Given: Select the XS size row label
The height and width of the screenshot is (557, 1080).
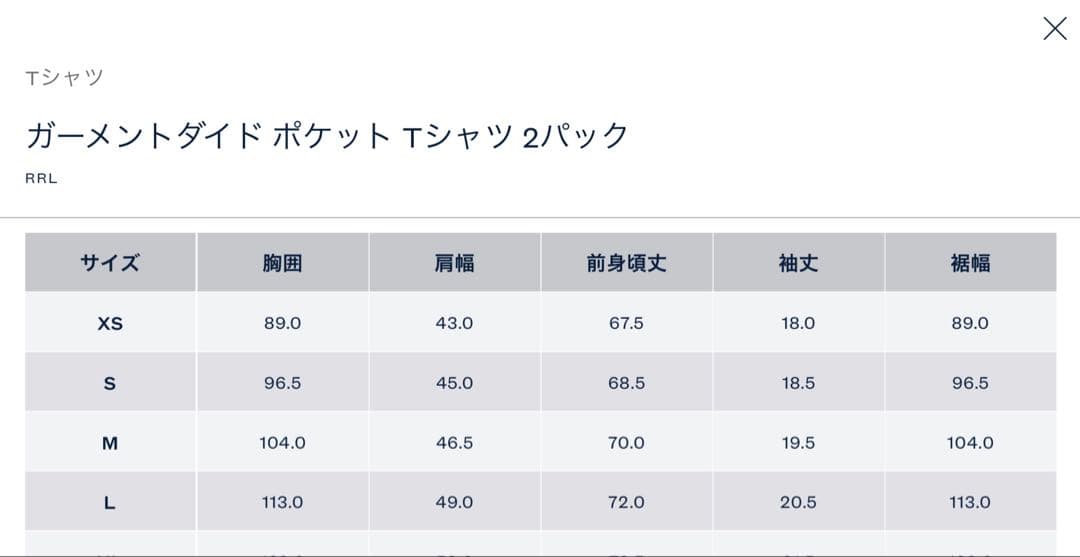Looking at the screenshot, I should pyautogui.click(x=110, y=323).
